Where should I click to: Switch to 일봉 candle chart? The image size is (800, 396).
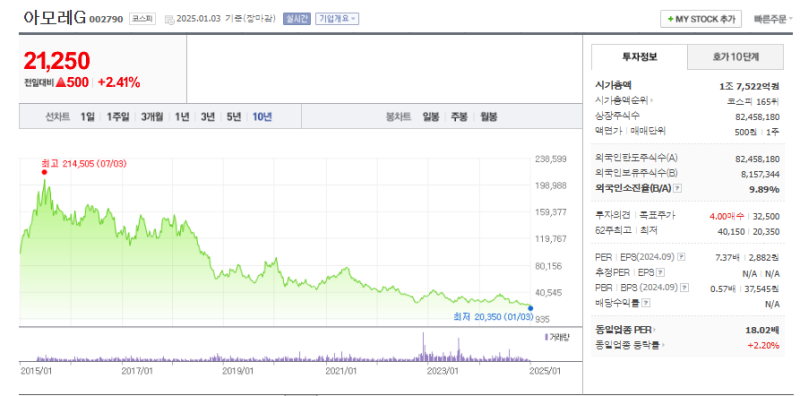point(431,116)
